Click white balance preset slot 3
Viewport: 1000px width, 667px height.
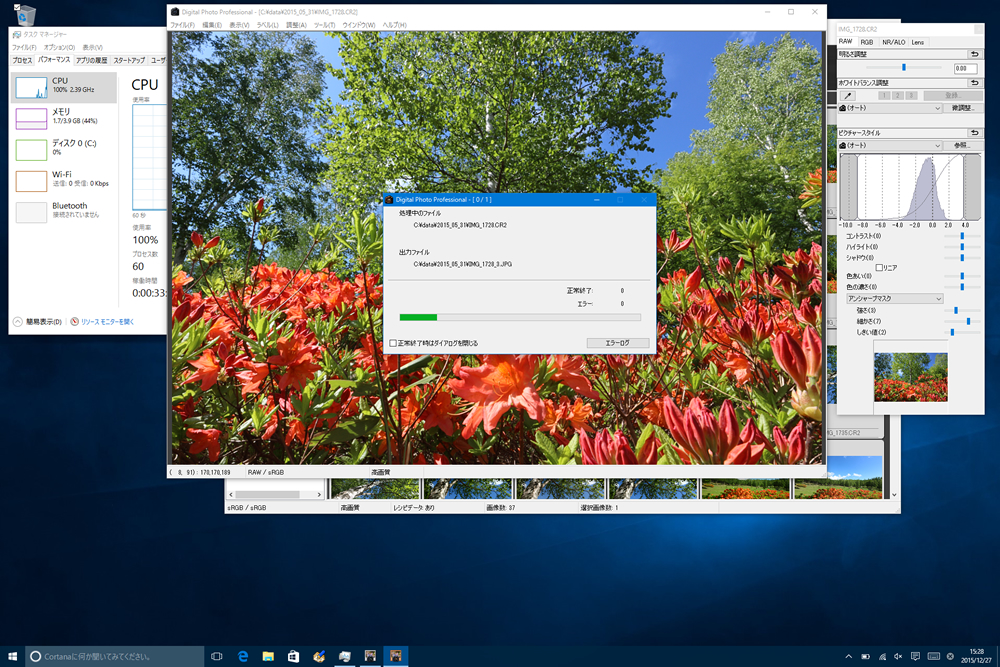tap(911, 96)
